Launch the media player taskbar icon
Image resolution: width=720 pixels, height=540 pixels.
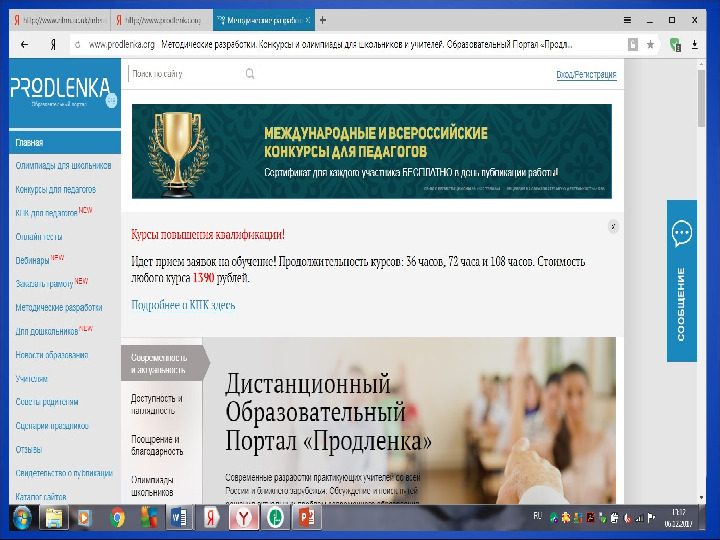click(84, 518)
